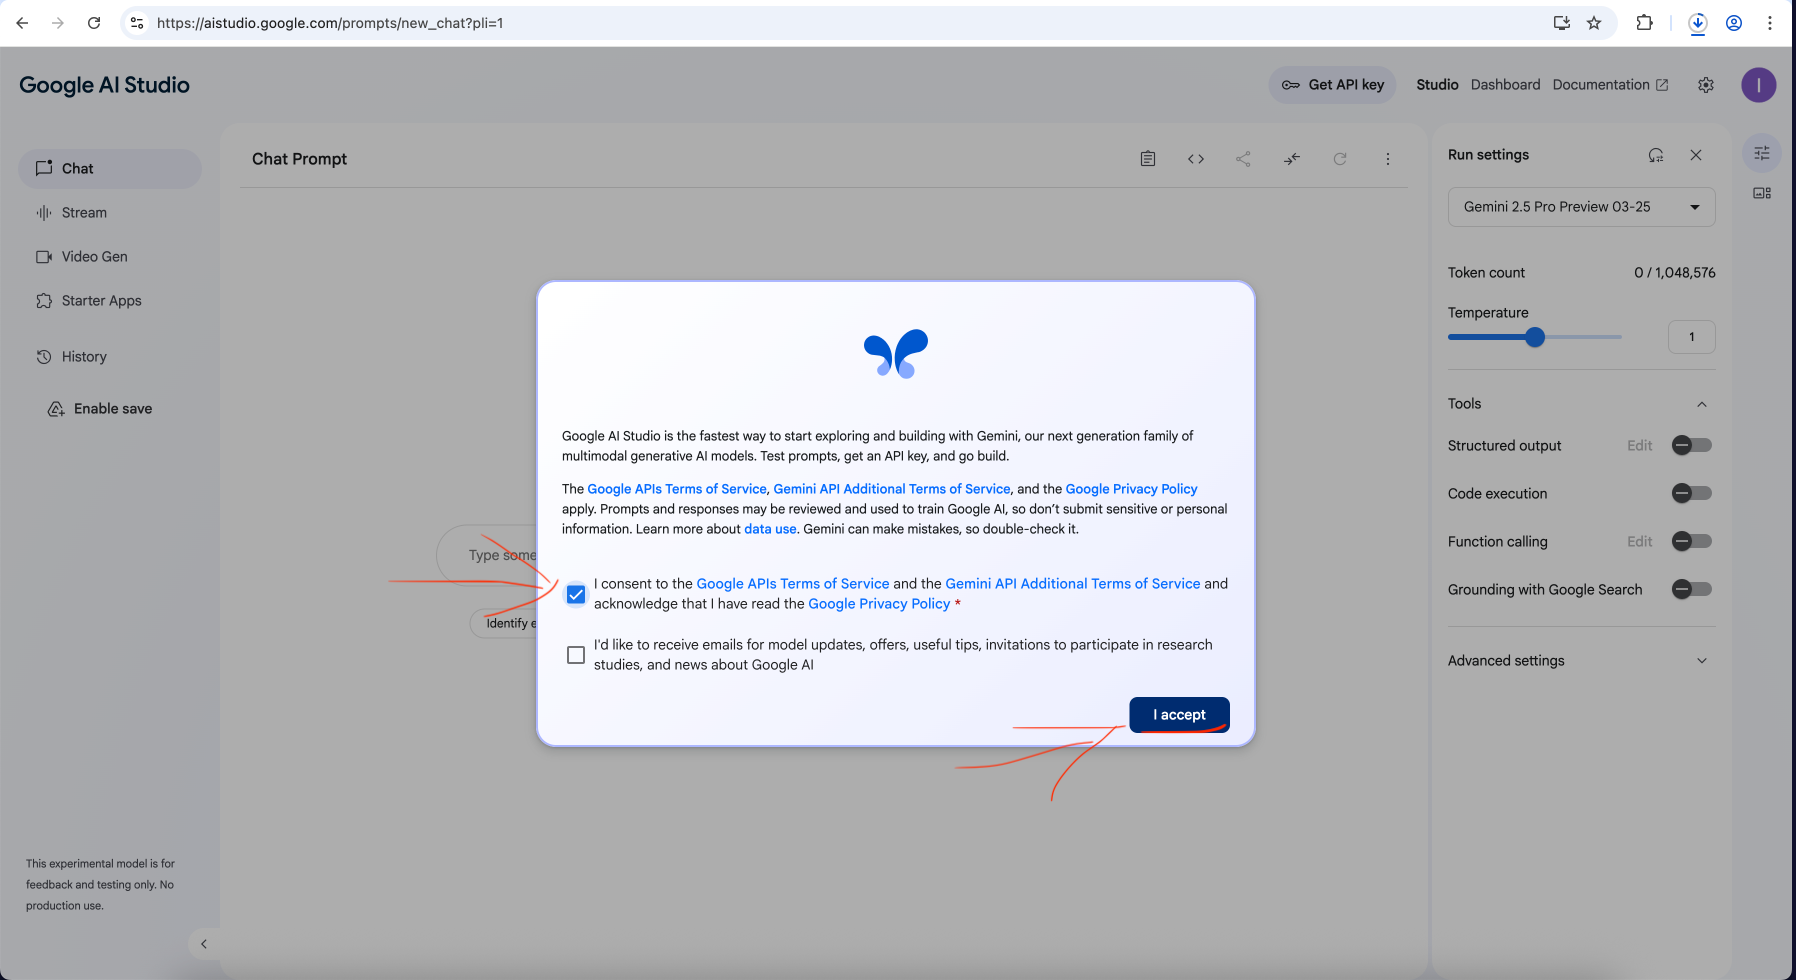Viewport: 1796px width, 980px height.
Task: Toggle Code execution switch
Action: click(1692, 493)
